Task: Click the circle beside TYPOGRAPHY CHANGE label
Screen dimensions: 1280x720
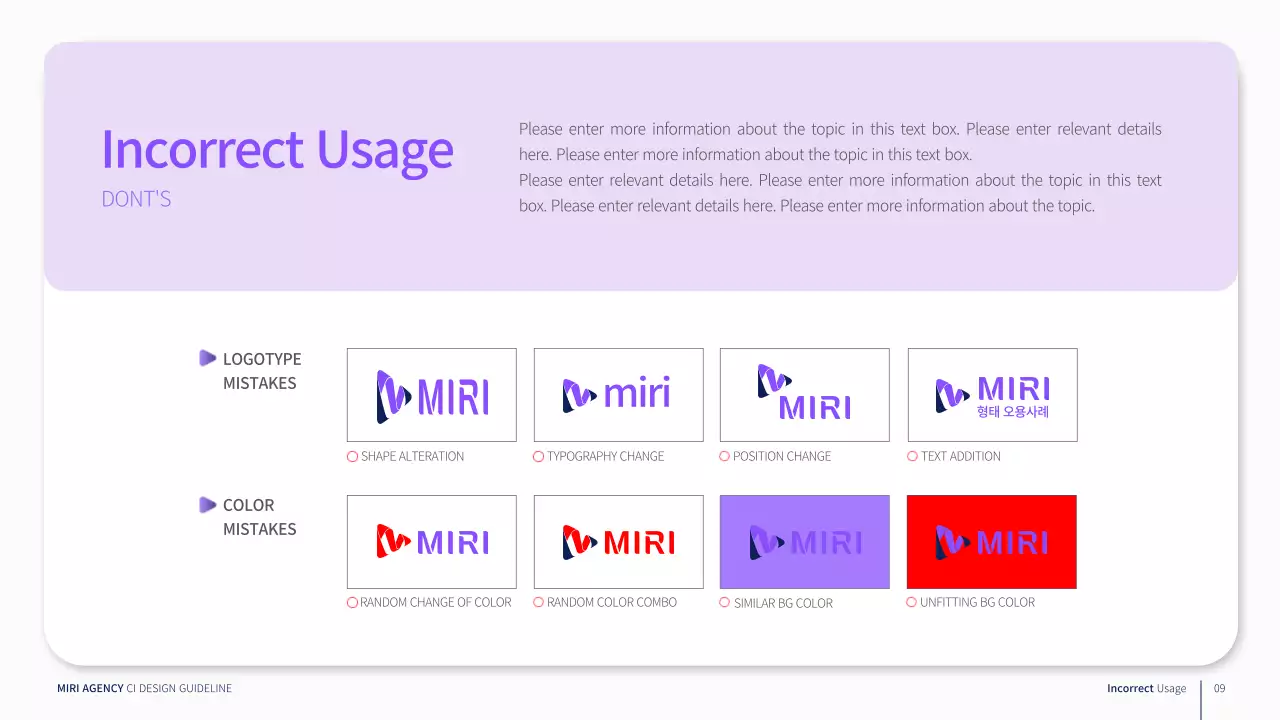Action: point(538,456)
